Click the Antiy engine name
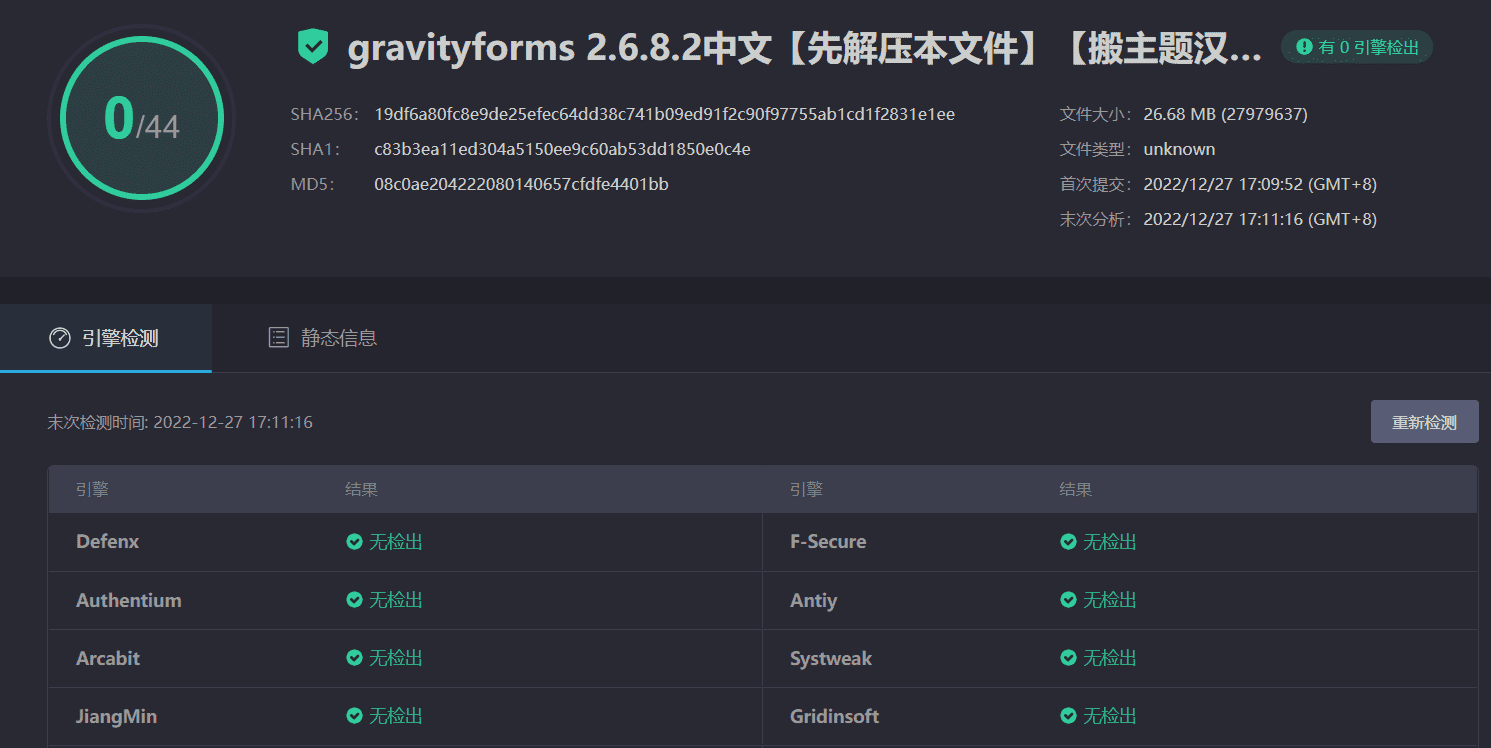 813,600
